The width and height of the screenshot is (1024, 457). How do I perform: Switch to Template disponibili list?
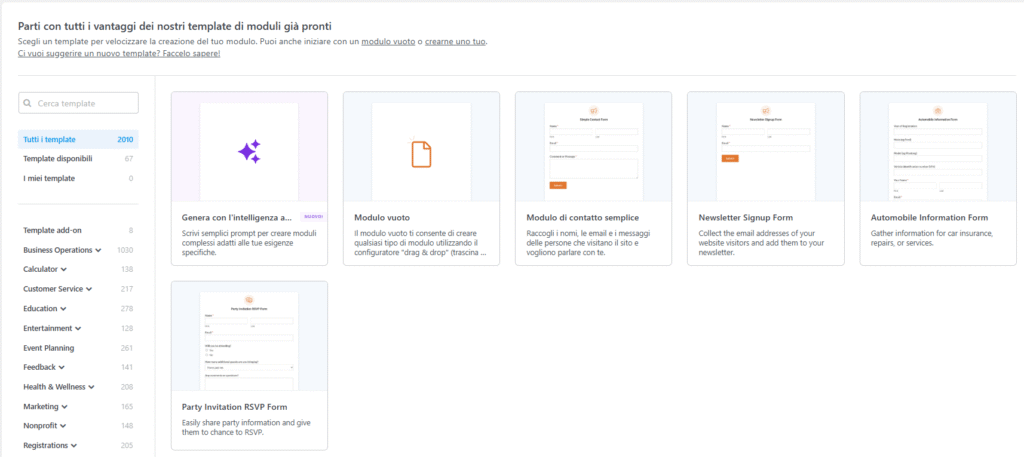tap(58, 159)
